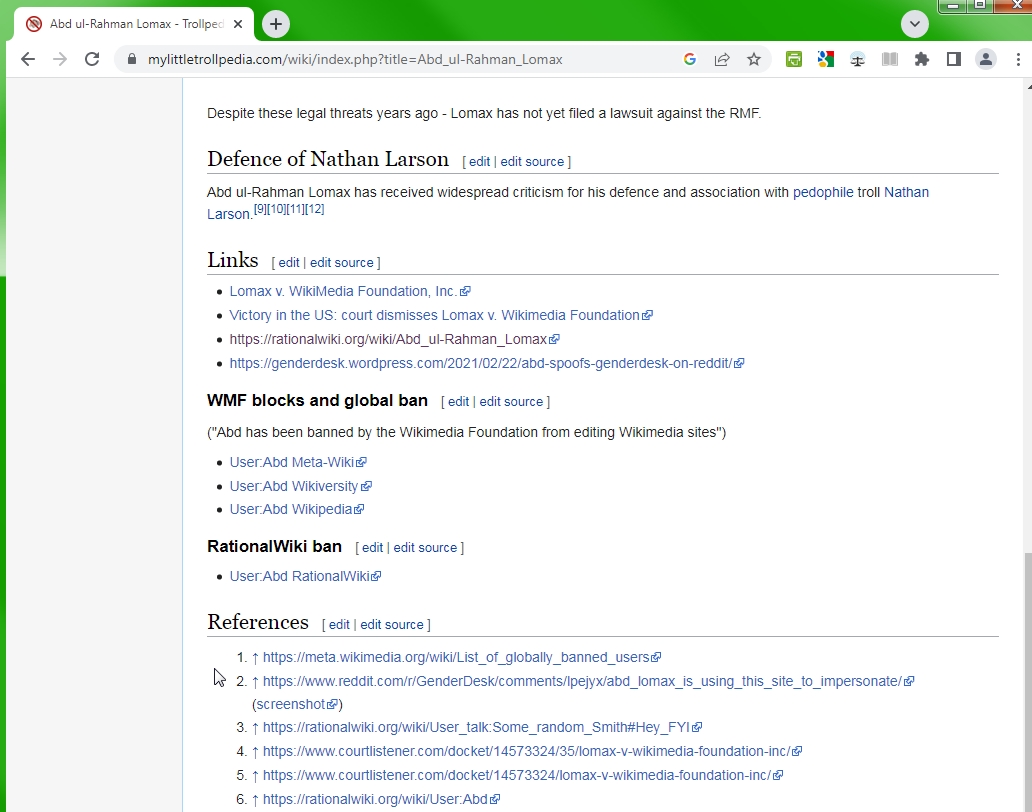Viewport: 1032px width, 812px height.
Task: Edit the RationalWiki ban section
Action: [x=372, y=548]
